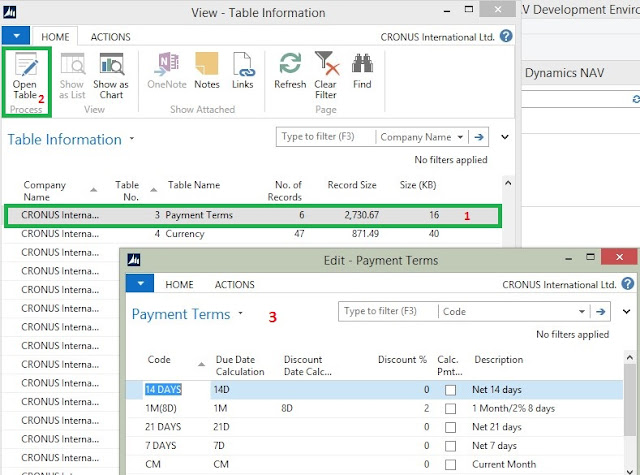This screenshot has width=640, height=475.
Task: Sort by Table Name column header
Action: (194, 185)
